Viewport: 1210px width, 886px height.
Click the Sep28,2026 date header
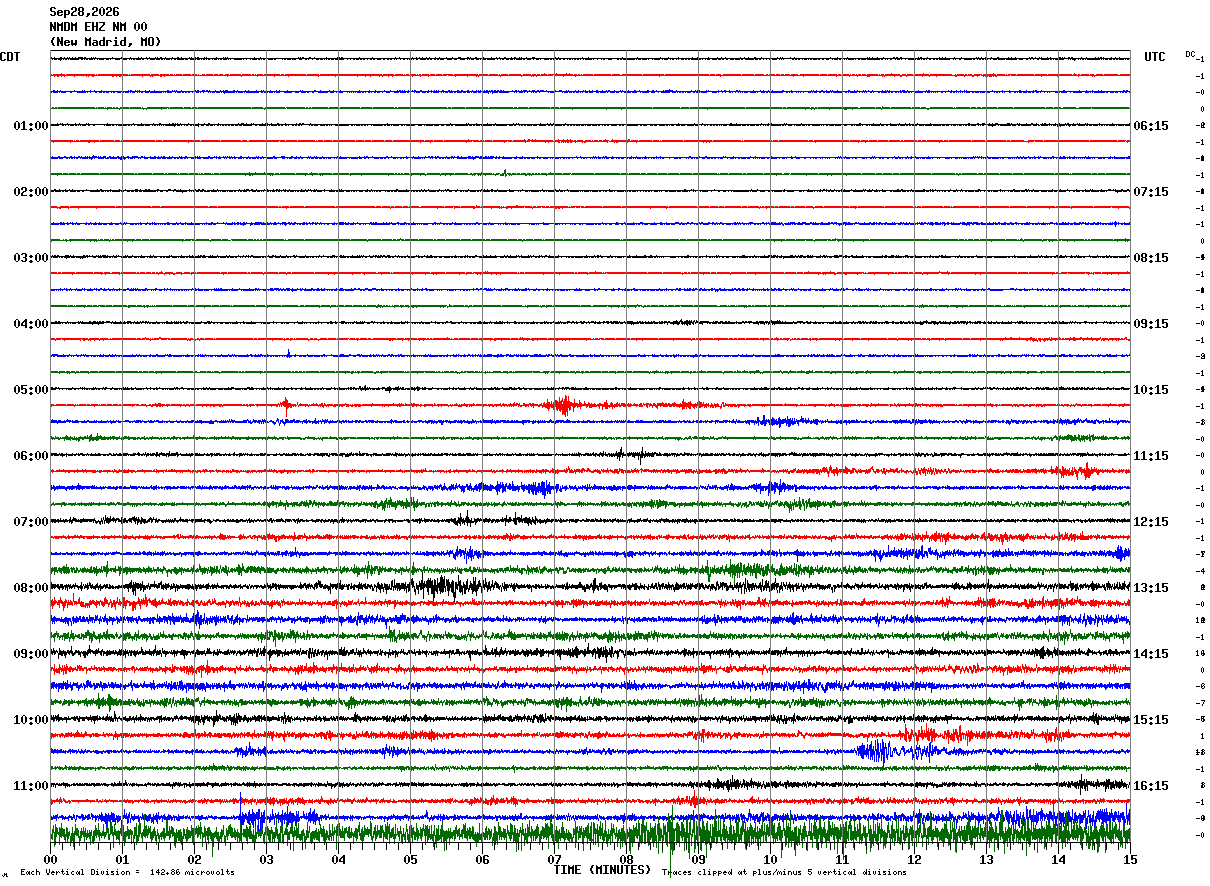pyautogui.click(x=84, y=12)
